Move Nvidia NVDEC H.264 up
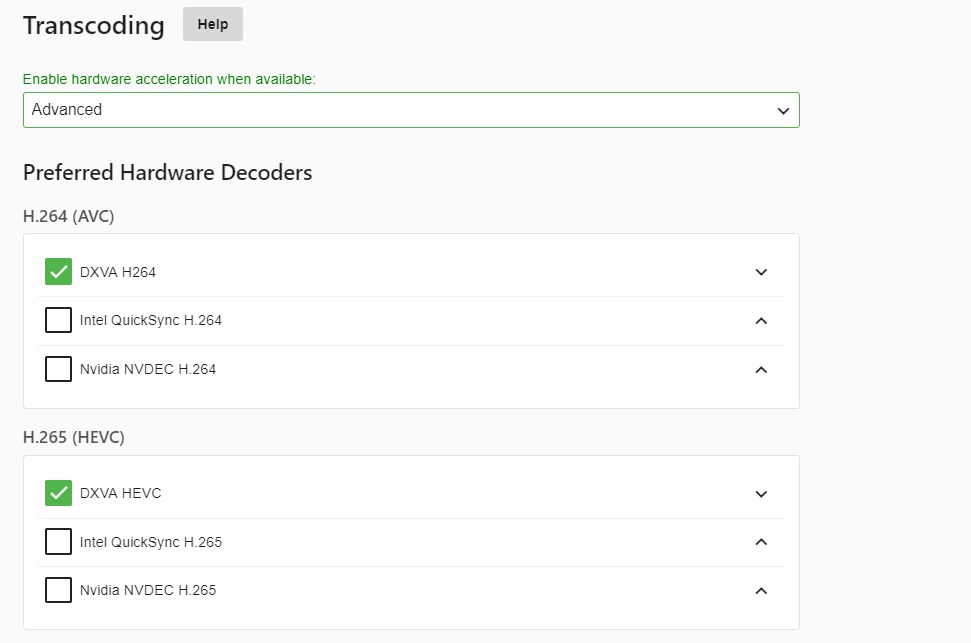 pyautogui.click(x=761, y=369)
